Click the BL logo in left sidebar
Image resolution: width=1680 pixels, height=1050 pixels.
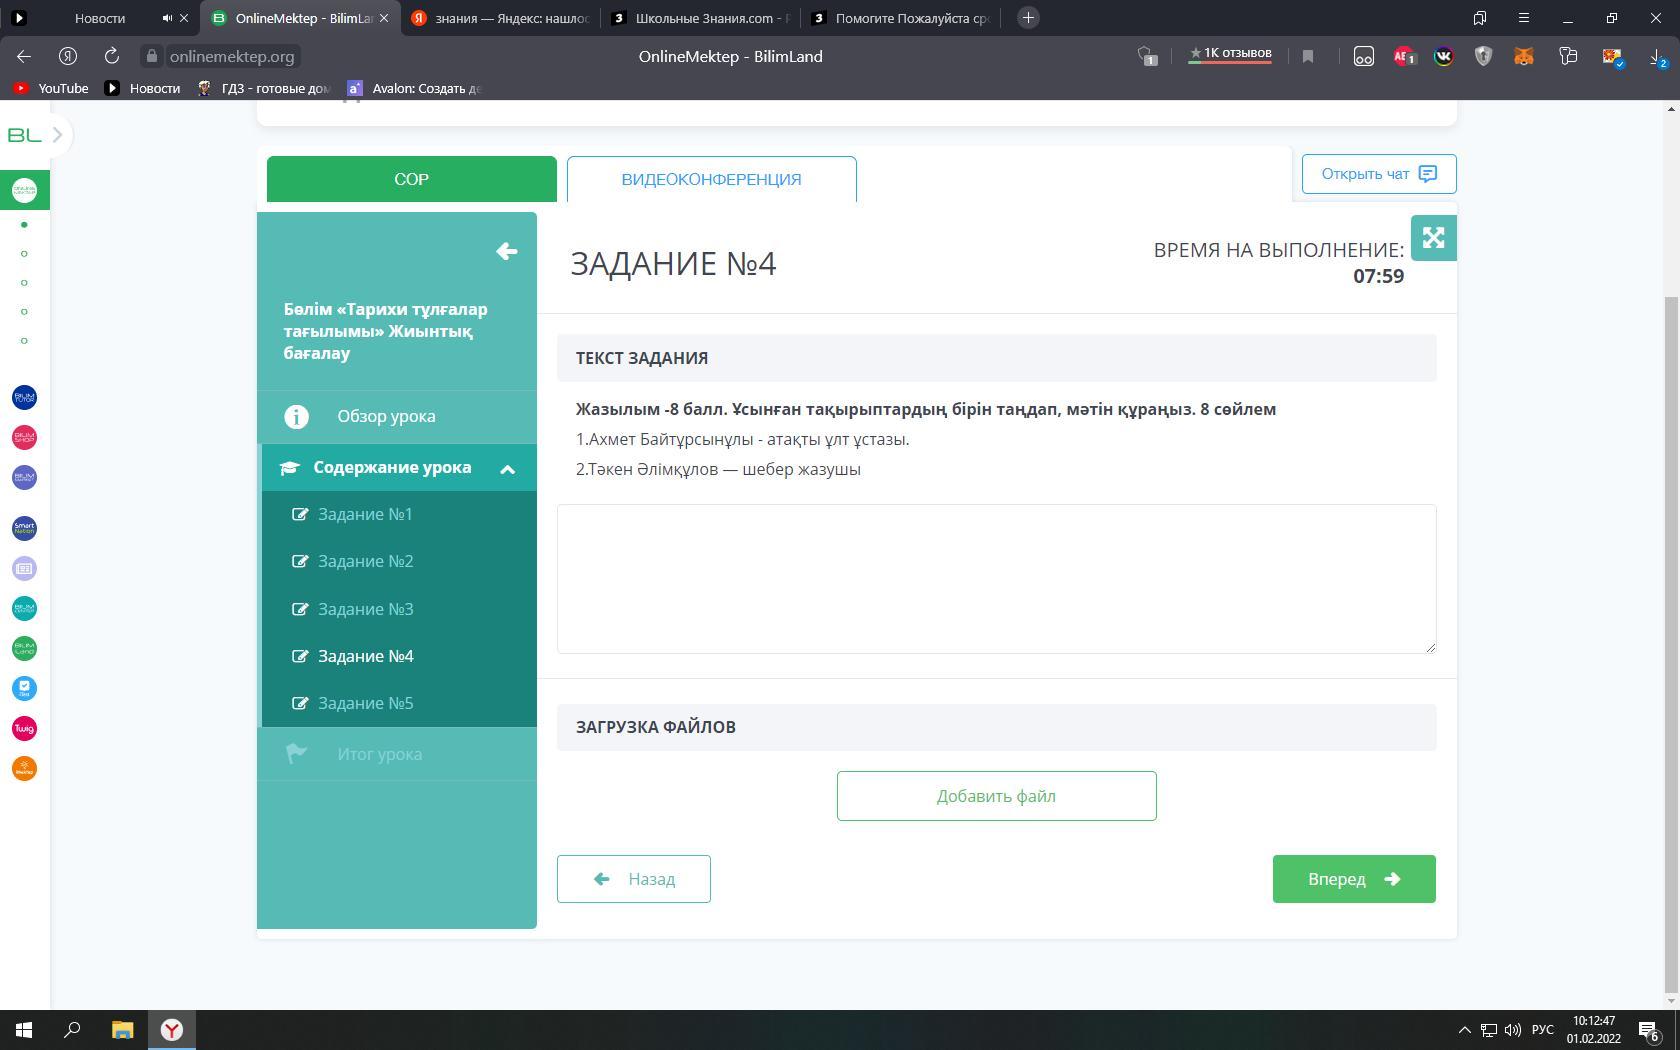(24, 135)
